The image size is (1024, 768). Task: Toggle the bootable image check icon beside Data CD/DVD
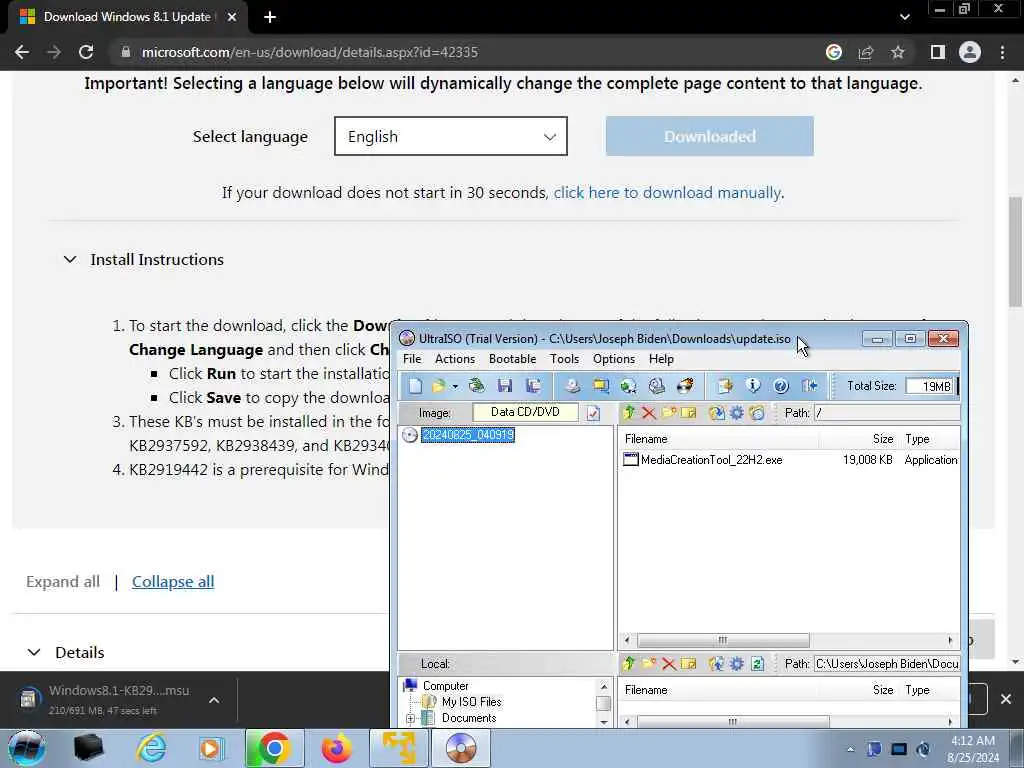coord(593,413)
